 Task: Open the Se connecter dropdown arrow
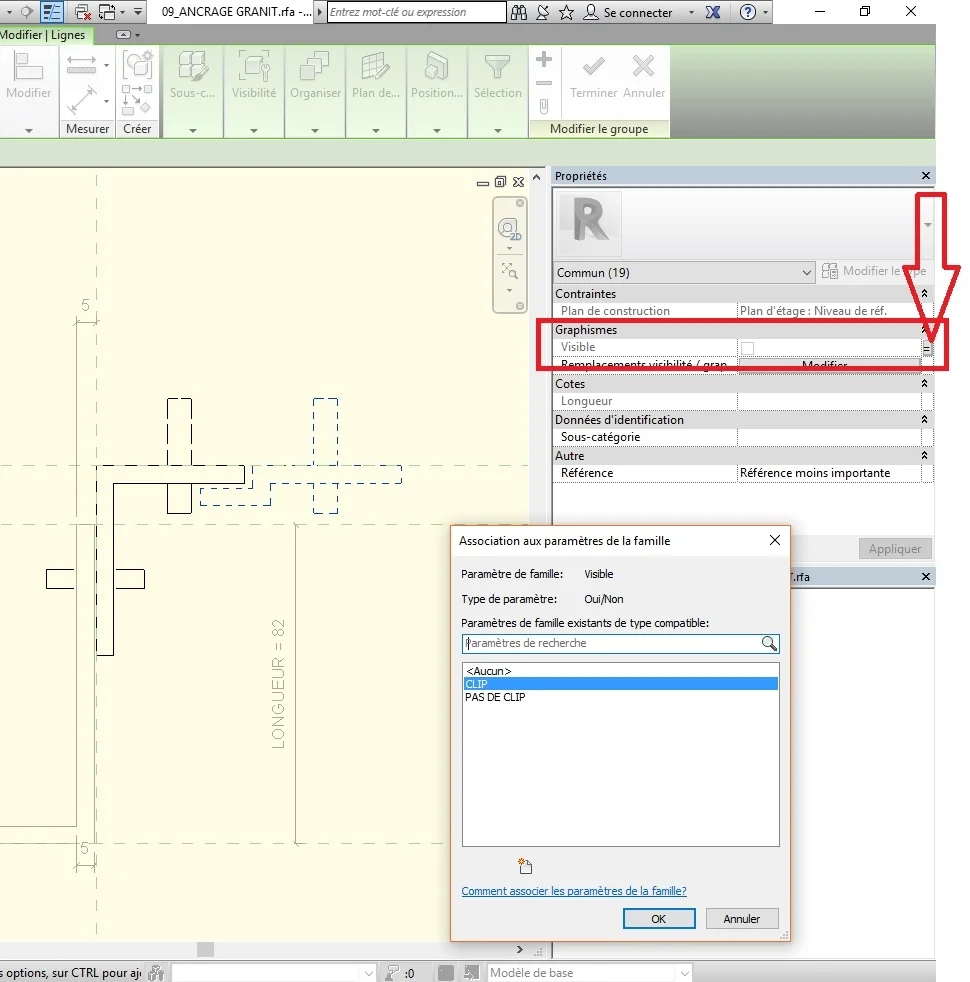[691, 12]
